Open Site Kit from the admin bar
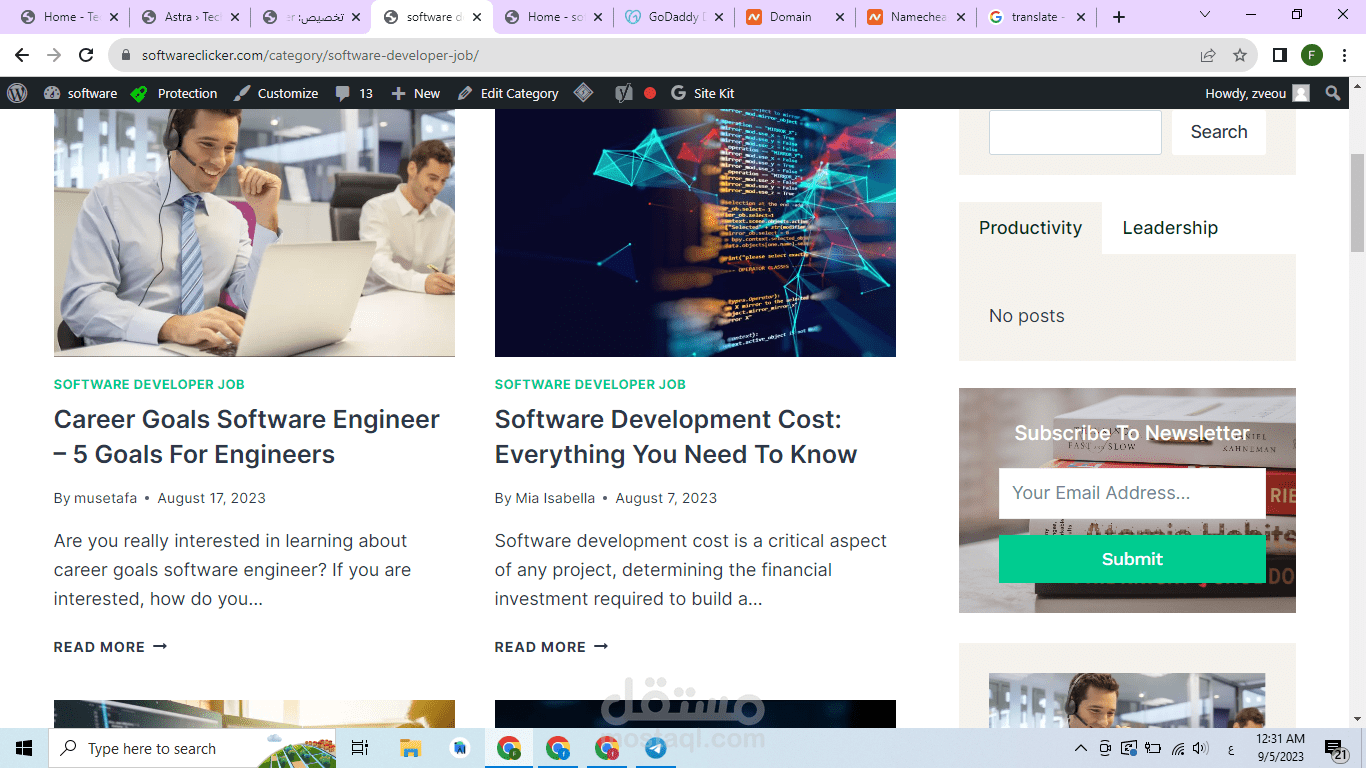Image resolution: width=1366 pixels, height=768 pixels. pyautogui.click(x=702, y=93)
